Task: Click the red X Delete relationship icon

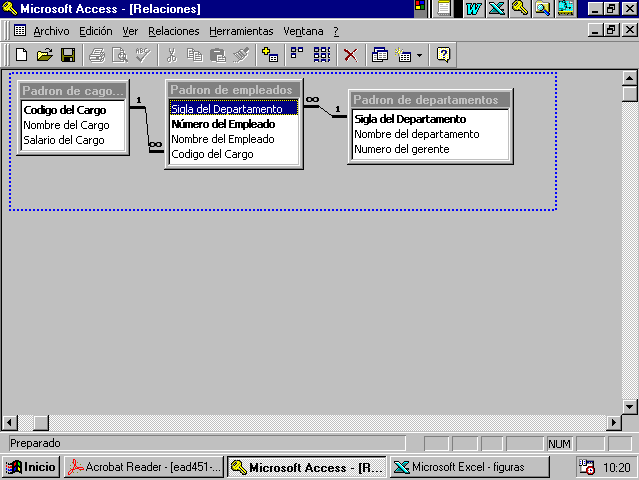Action: 350,55
